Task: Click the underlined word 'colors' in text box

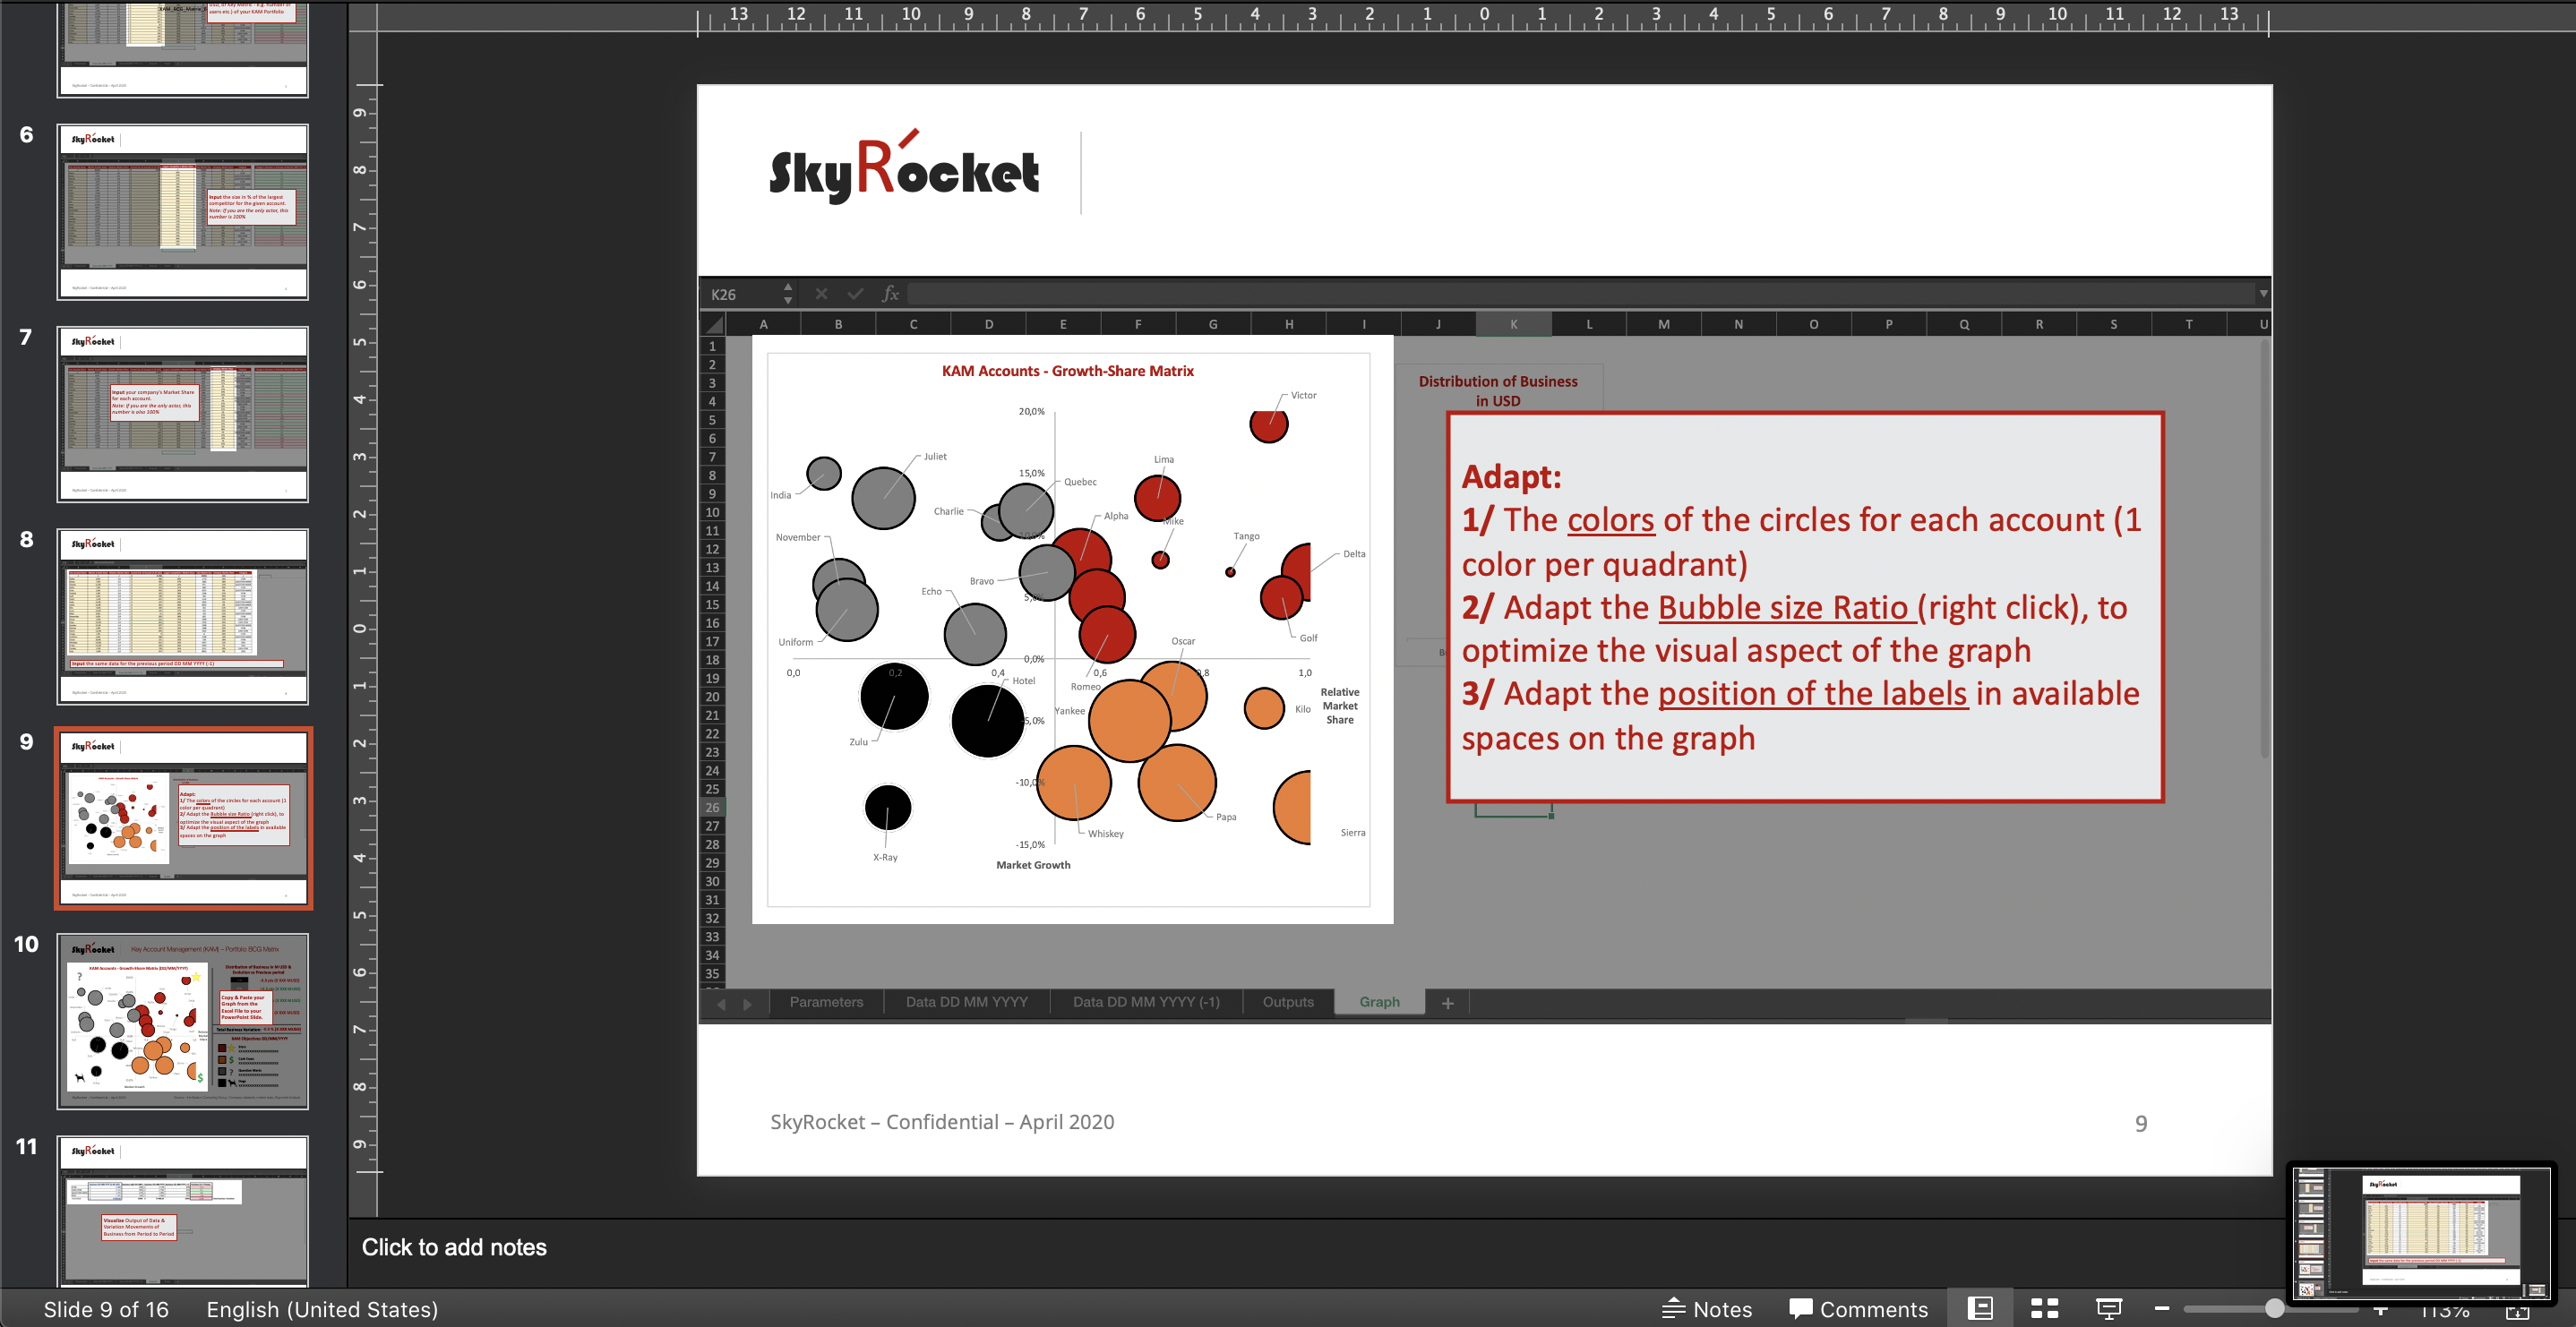Action: tap(1610, 520)
